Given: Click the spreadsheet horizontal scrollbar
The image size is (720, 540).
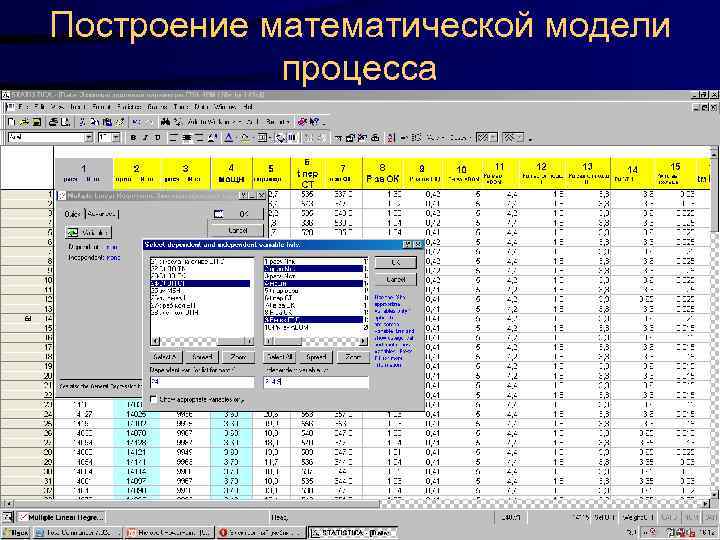Looking at the screenshot, I should [356, 503].
